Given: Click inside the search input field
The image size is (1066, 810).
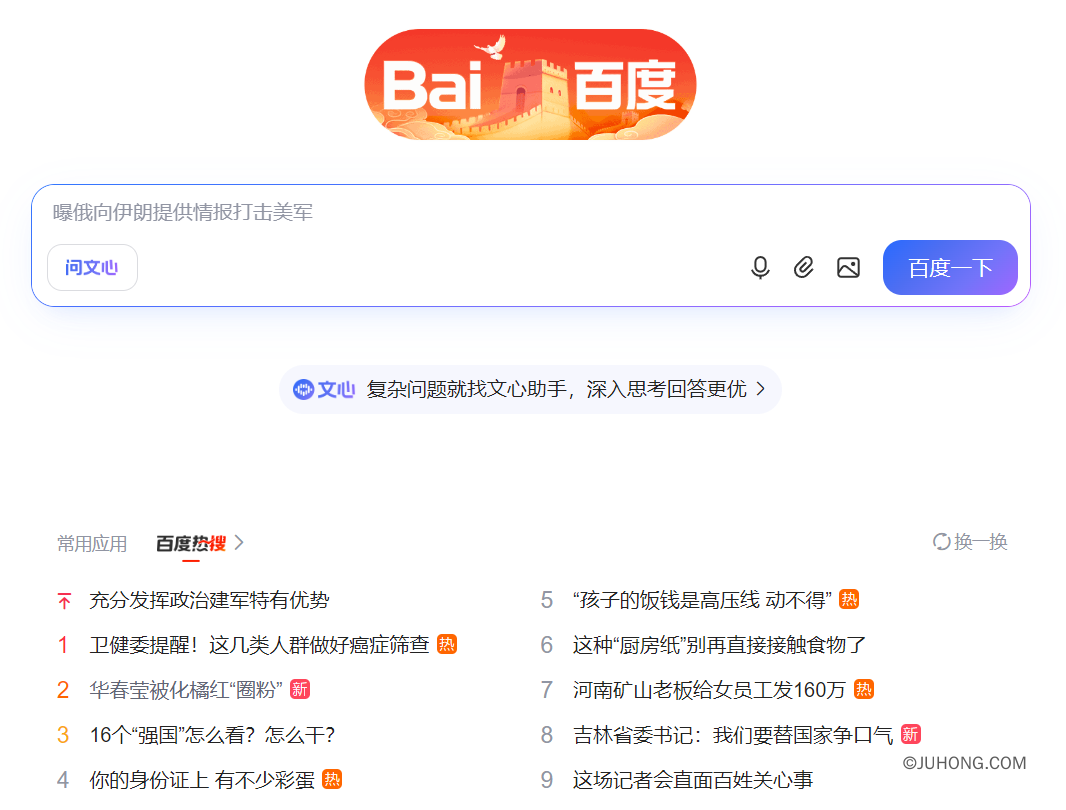Looking at the screenshot, I should tap(400, 212).
